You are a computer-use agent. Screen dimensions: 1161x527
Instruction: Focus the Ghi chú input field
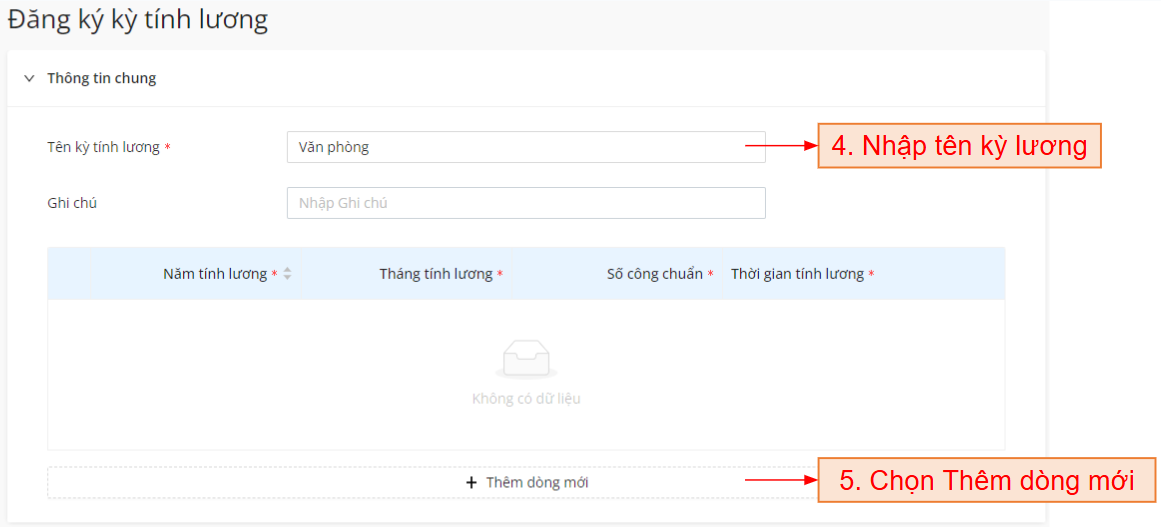click(525, 203)
